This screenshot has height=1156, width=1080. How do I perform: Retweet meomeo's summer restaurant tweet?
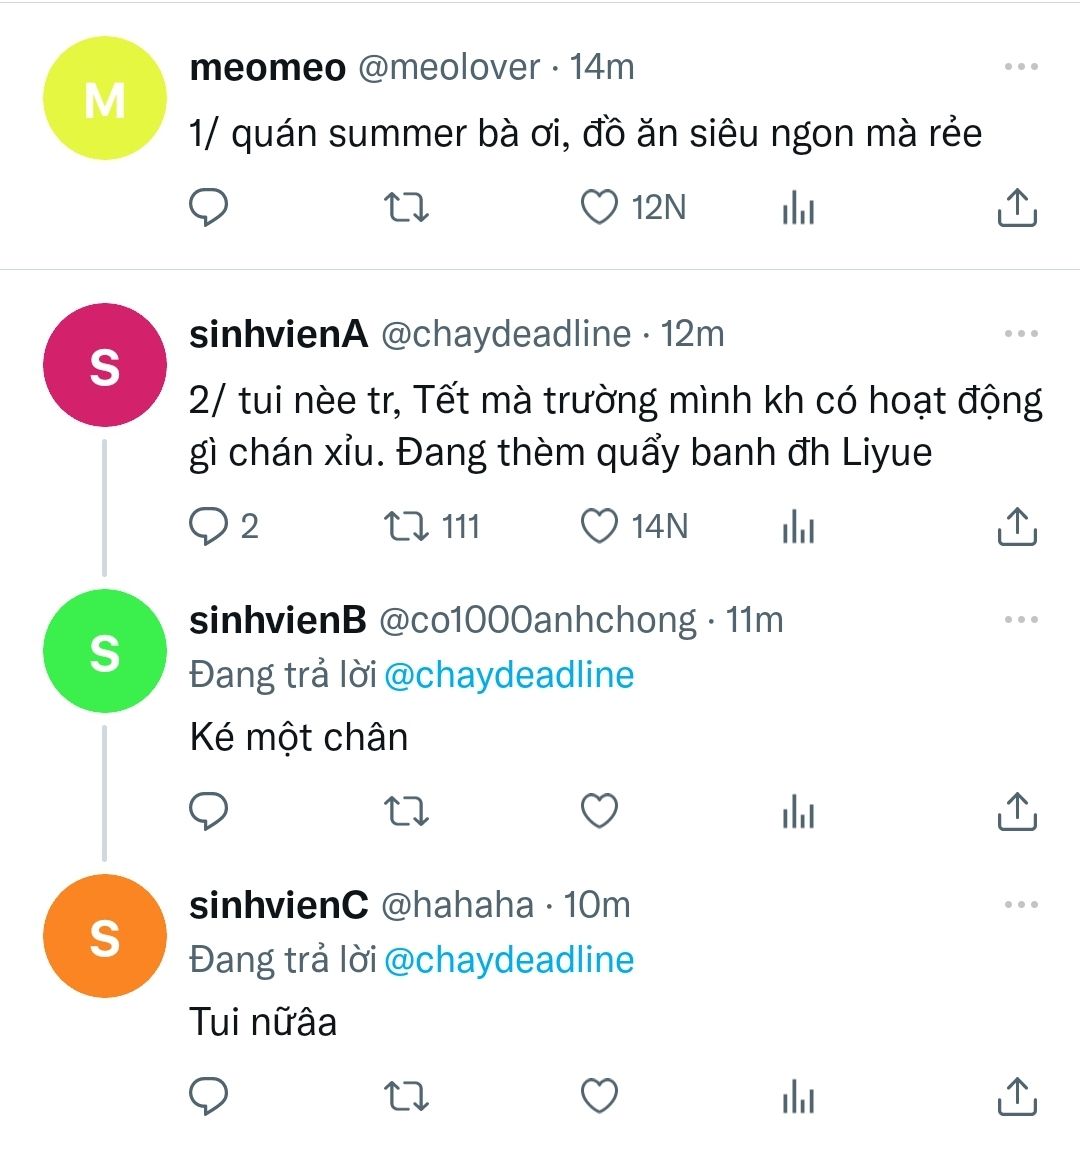point(406,208)
